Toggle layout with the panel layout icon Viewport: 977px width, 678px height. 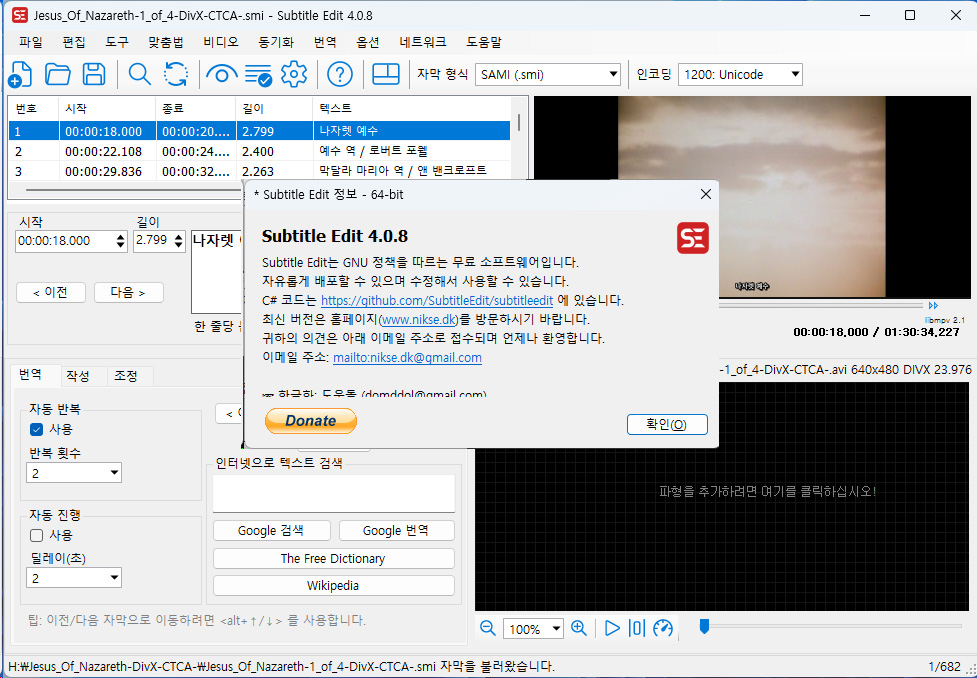386,75
